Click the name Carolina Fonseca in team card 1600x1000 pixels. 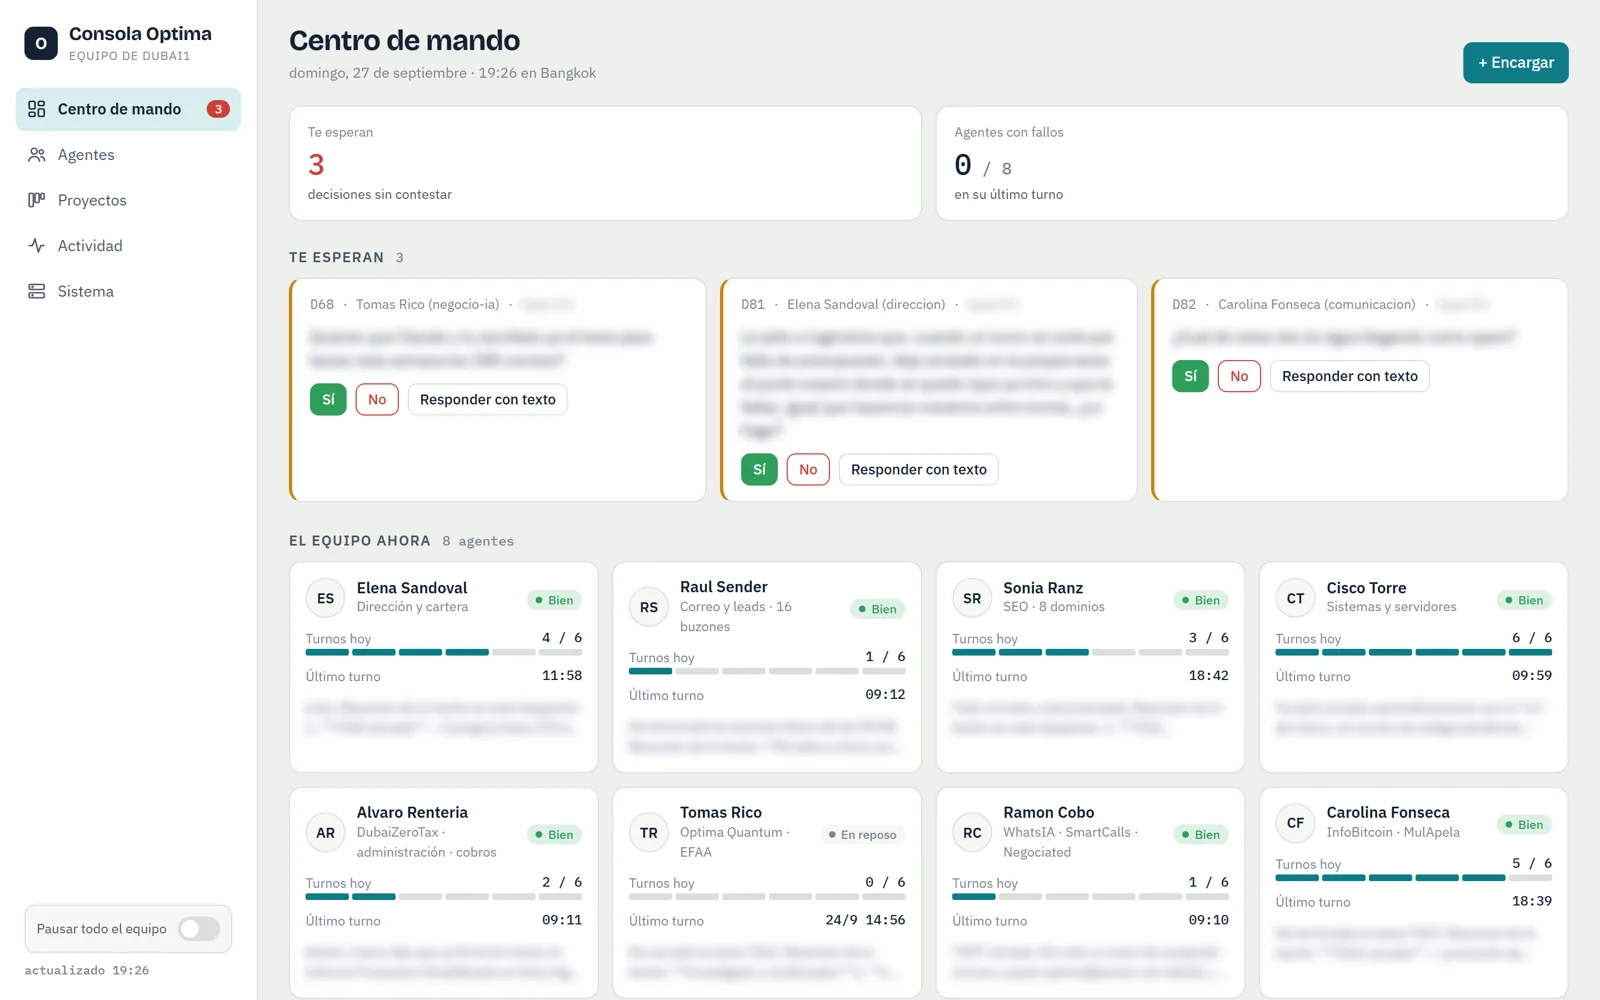tap(1388, 812)
